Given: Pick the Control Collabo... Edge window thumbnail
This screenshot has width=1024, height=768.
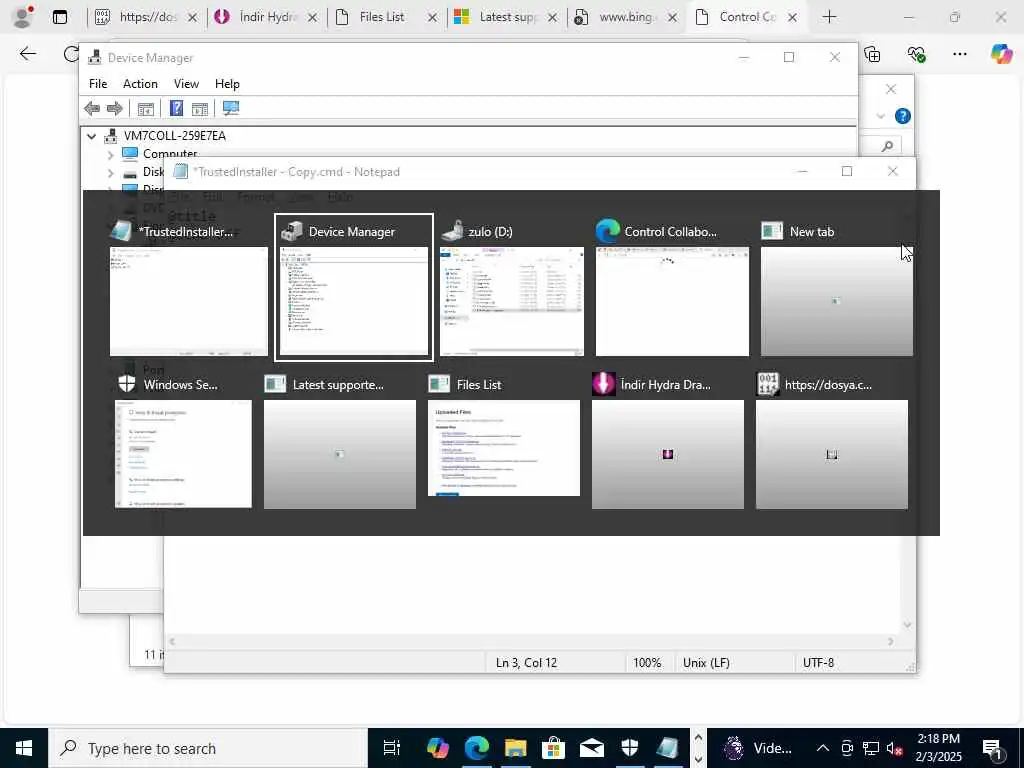Looking at the screenshot, I should click(x=672, y=287).
